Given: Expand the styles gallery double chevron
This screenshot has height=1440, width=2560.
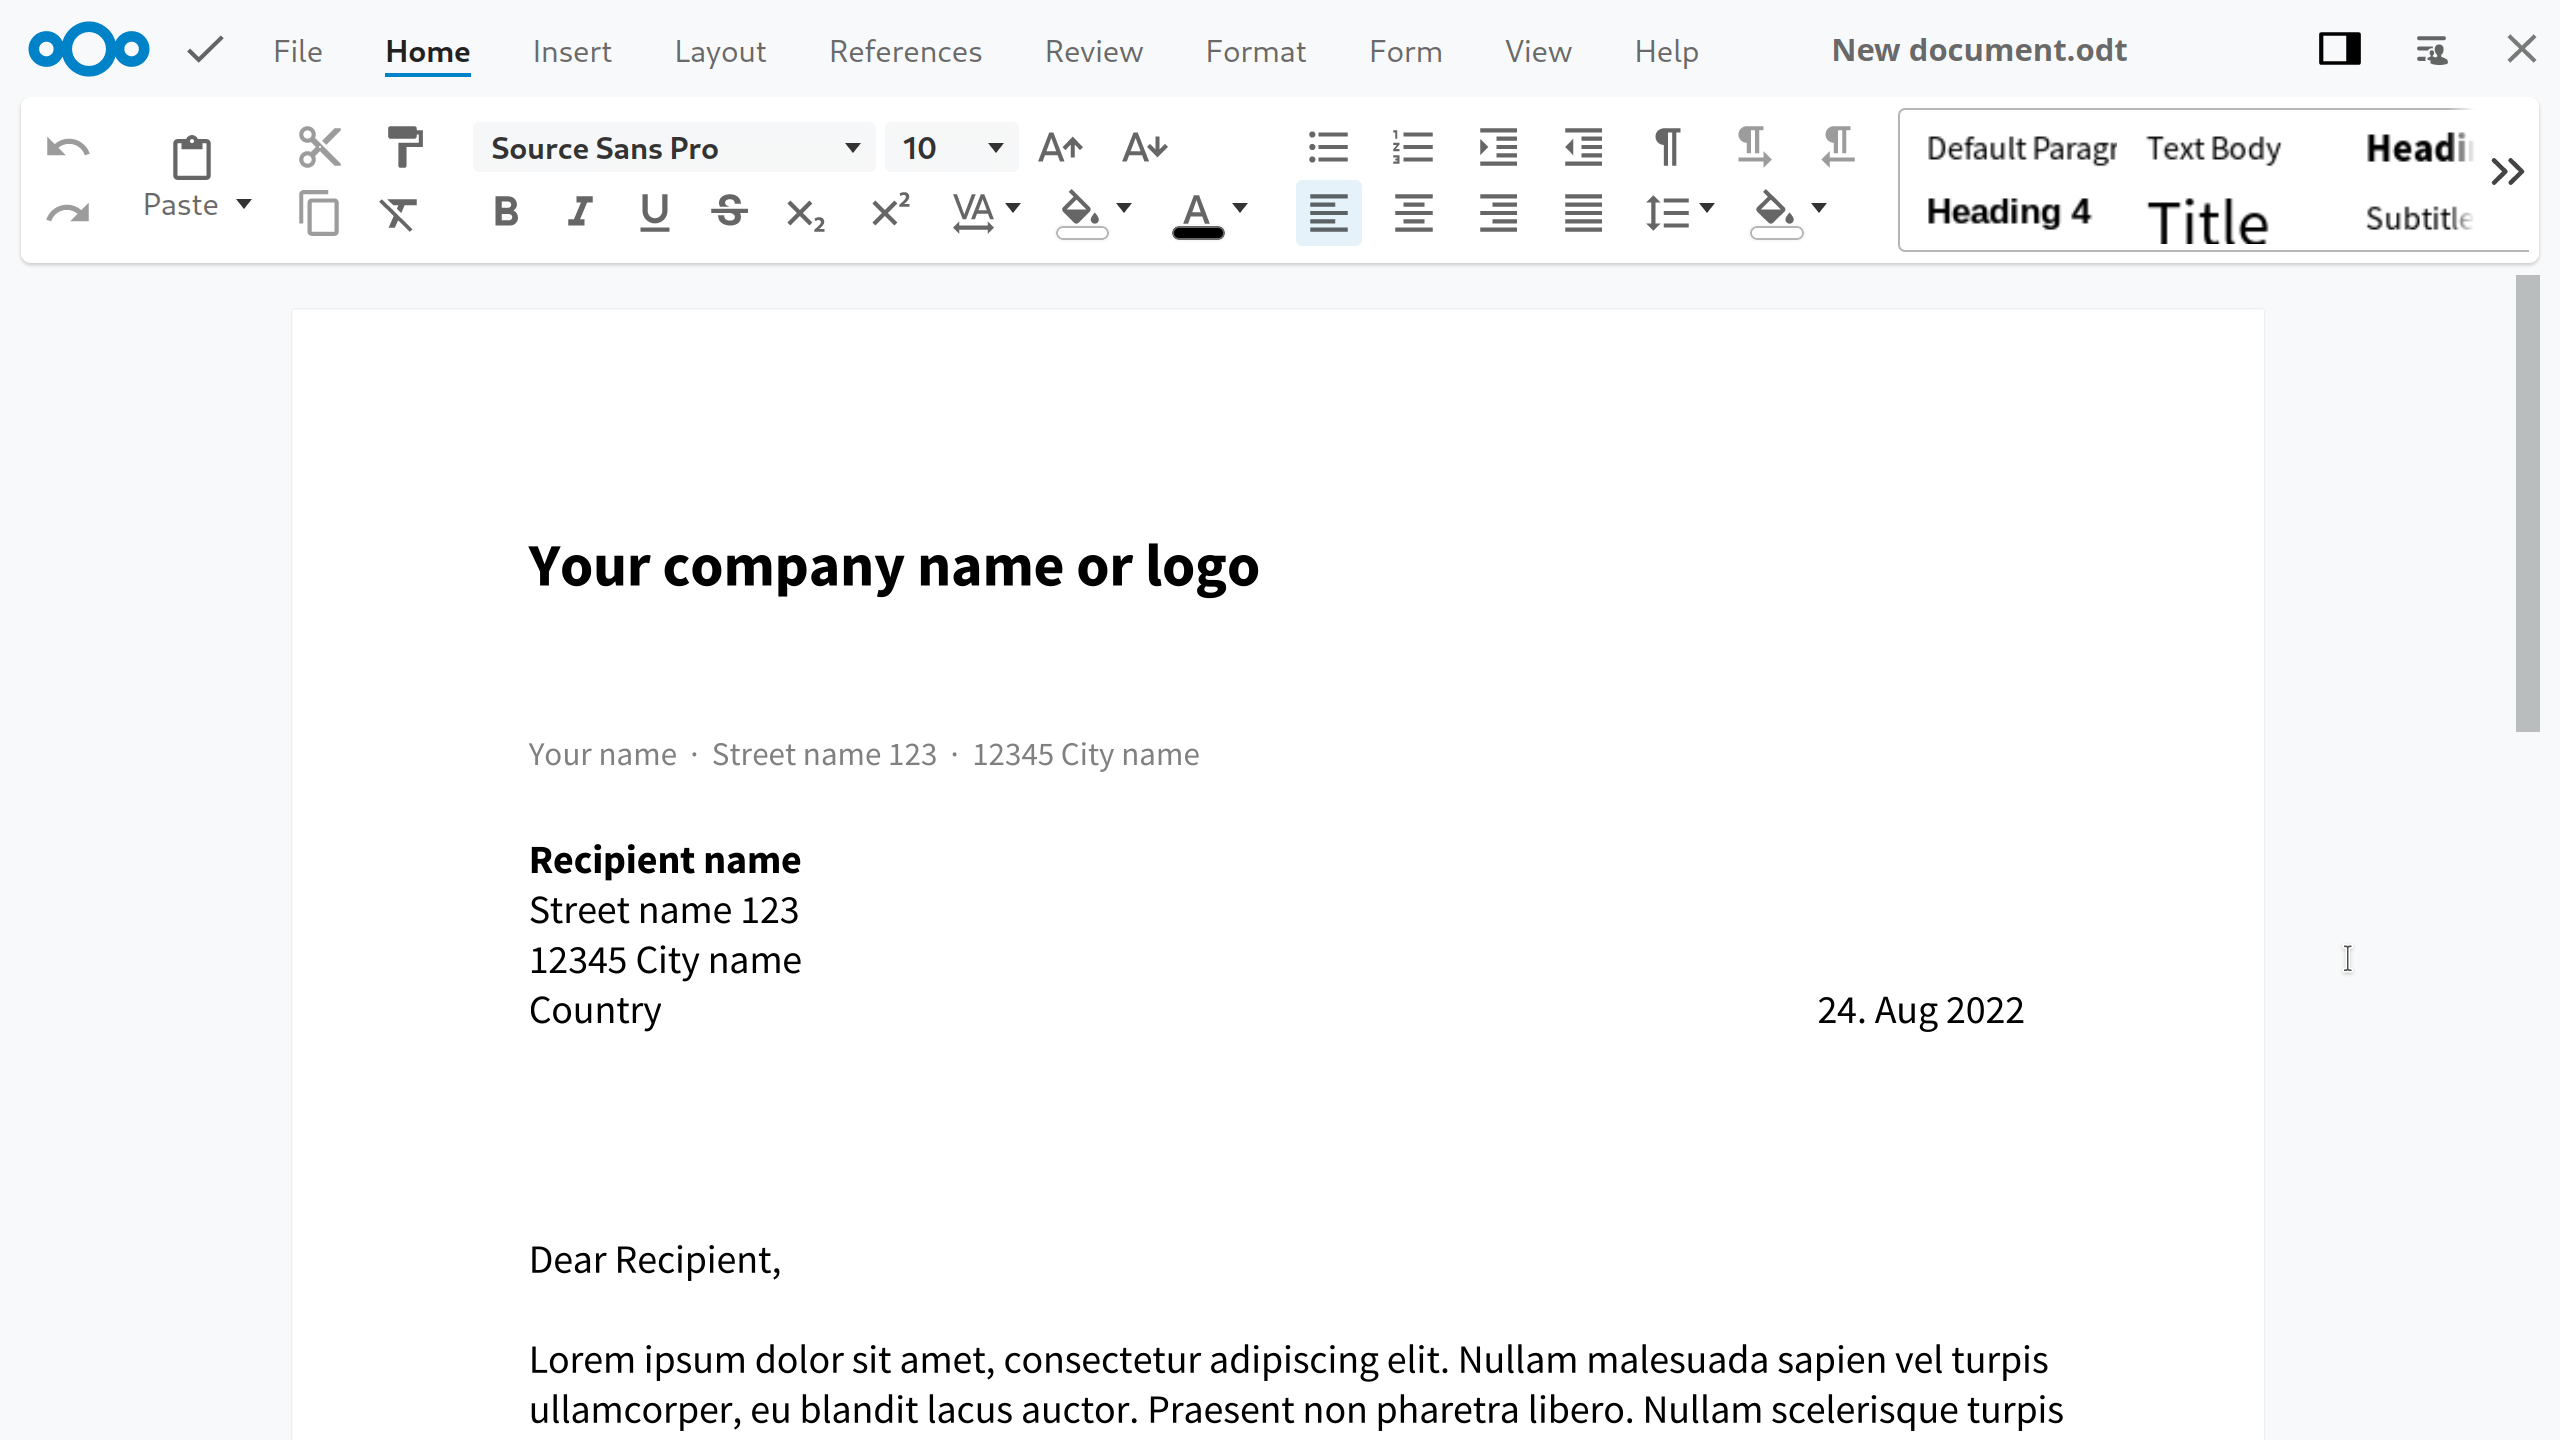Looking at the screenshot, I should [x=2507, y=172].
